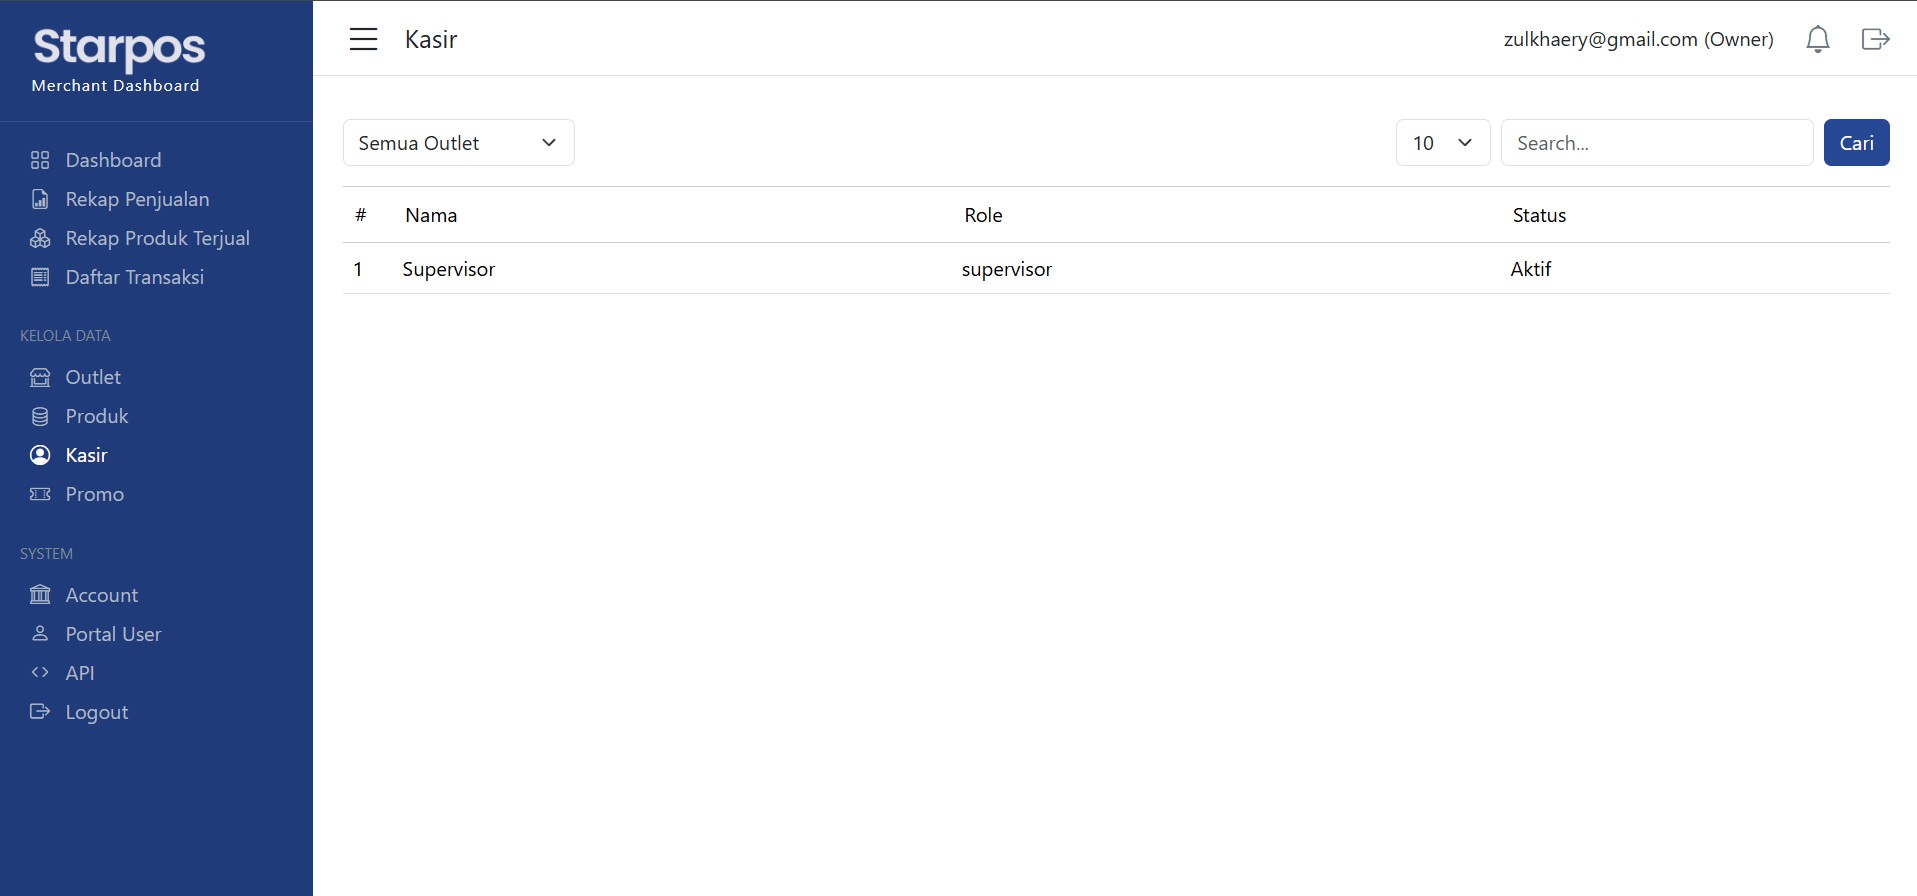This screenshot has width=1917, height=896.
Task: Click the API code brackets icon
Action: (x=40, y=673)
